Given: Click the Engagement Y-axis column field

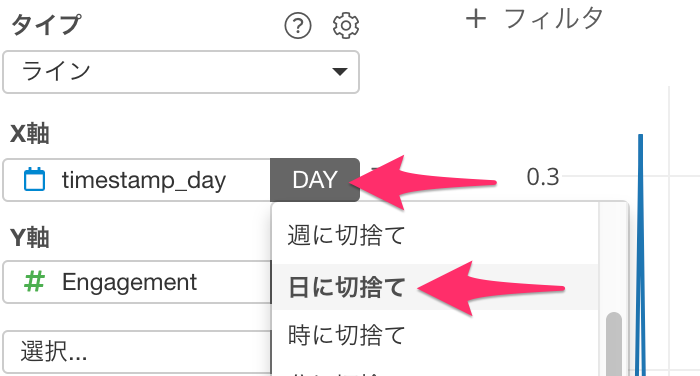Looking at the screenshot, I should click(x=137, y=282).
